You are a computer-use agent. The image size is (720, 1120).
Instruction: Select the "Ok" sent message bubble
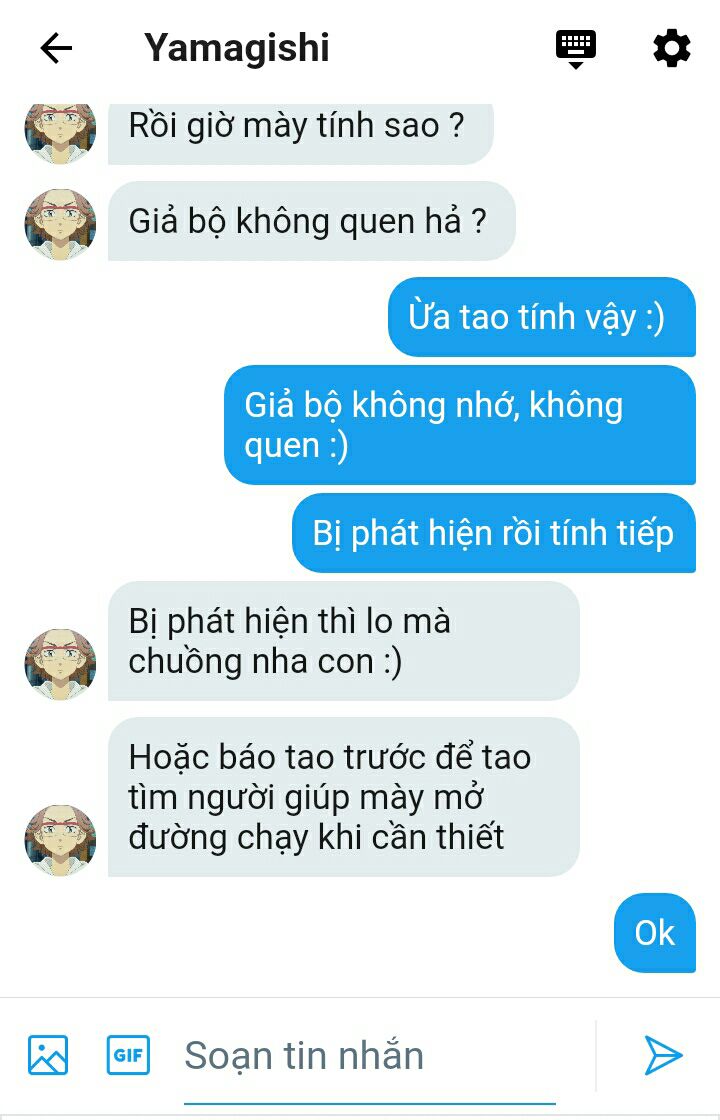[654, 933]
